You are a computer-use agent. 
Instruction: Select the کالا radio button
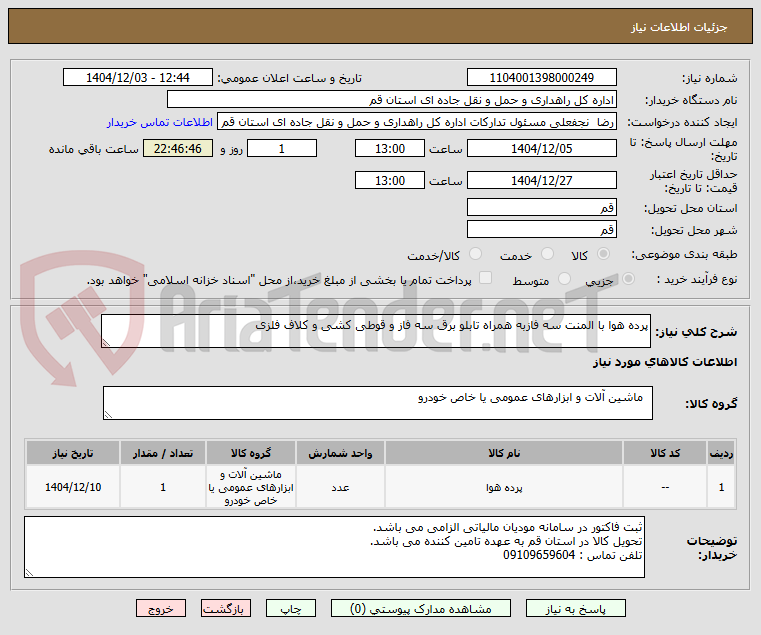(x=604, y=254)
